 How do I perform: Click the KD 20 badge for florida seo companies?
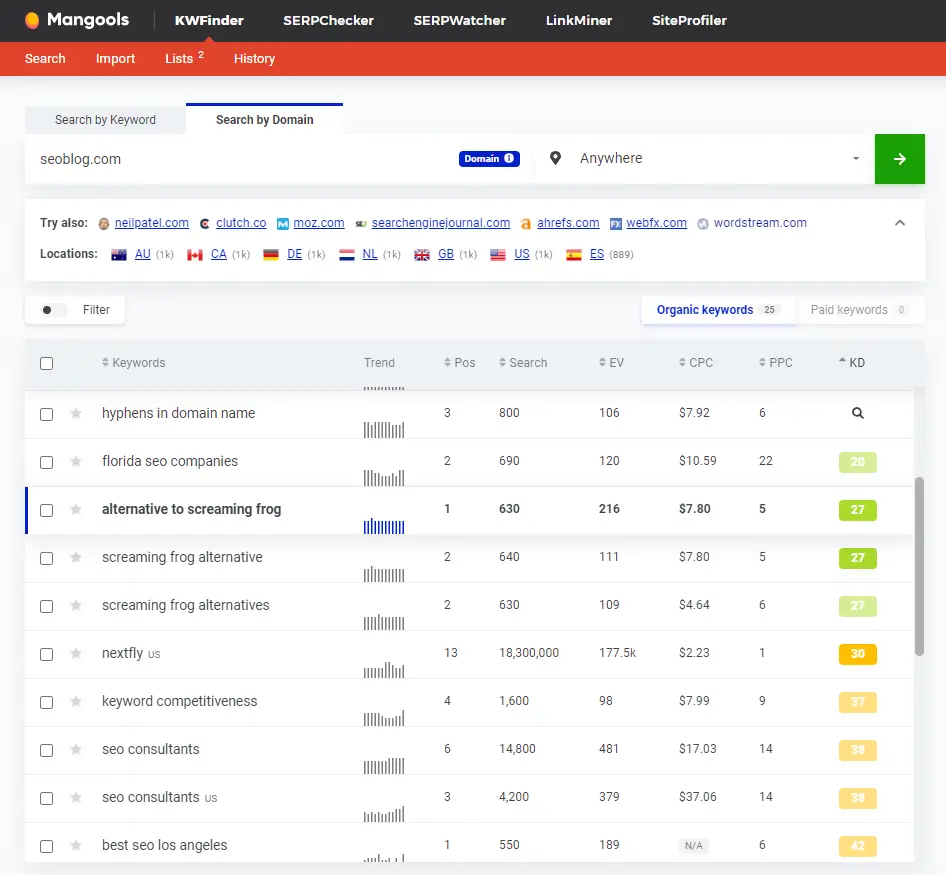click(857, 462)
